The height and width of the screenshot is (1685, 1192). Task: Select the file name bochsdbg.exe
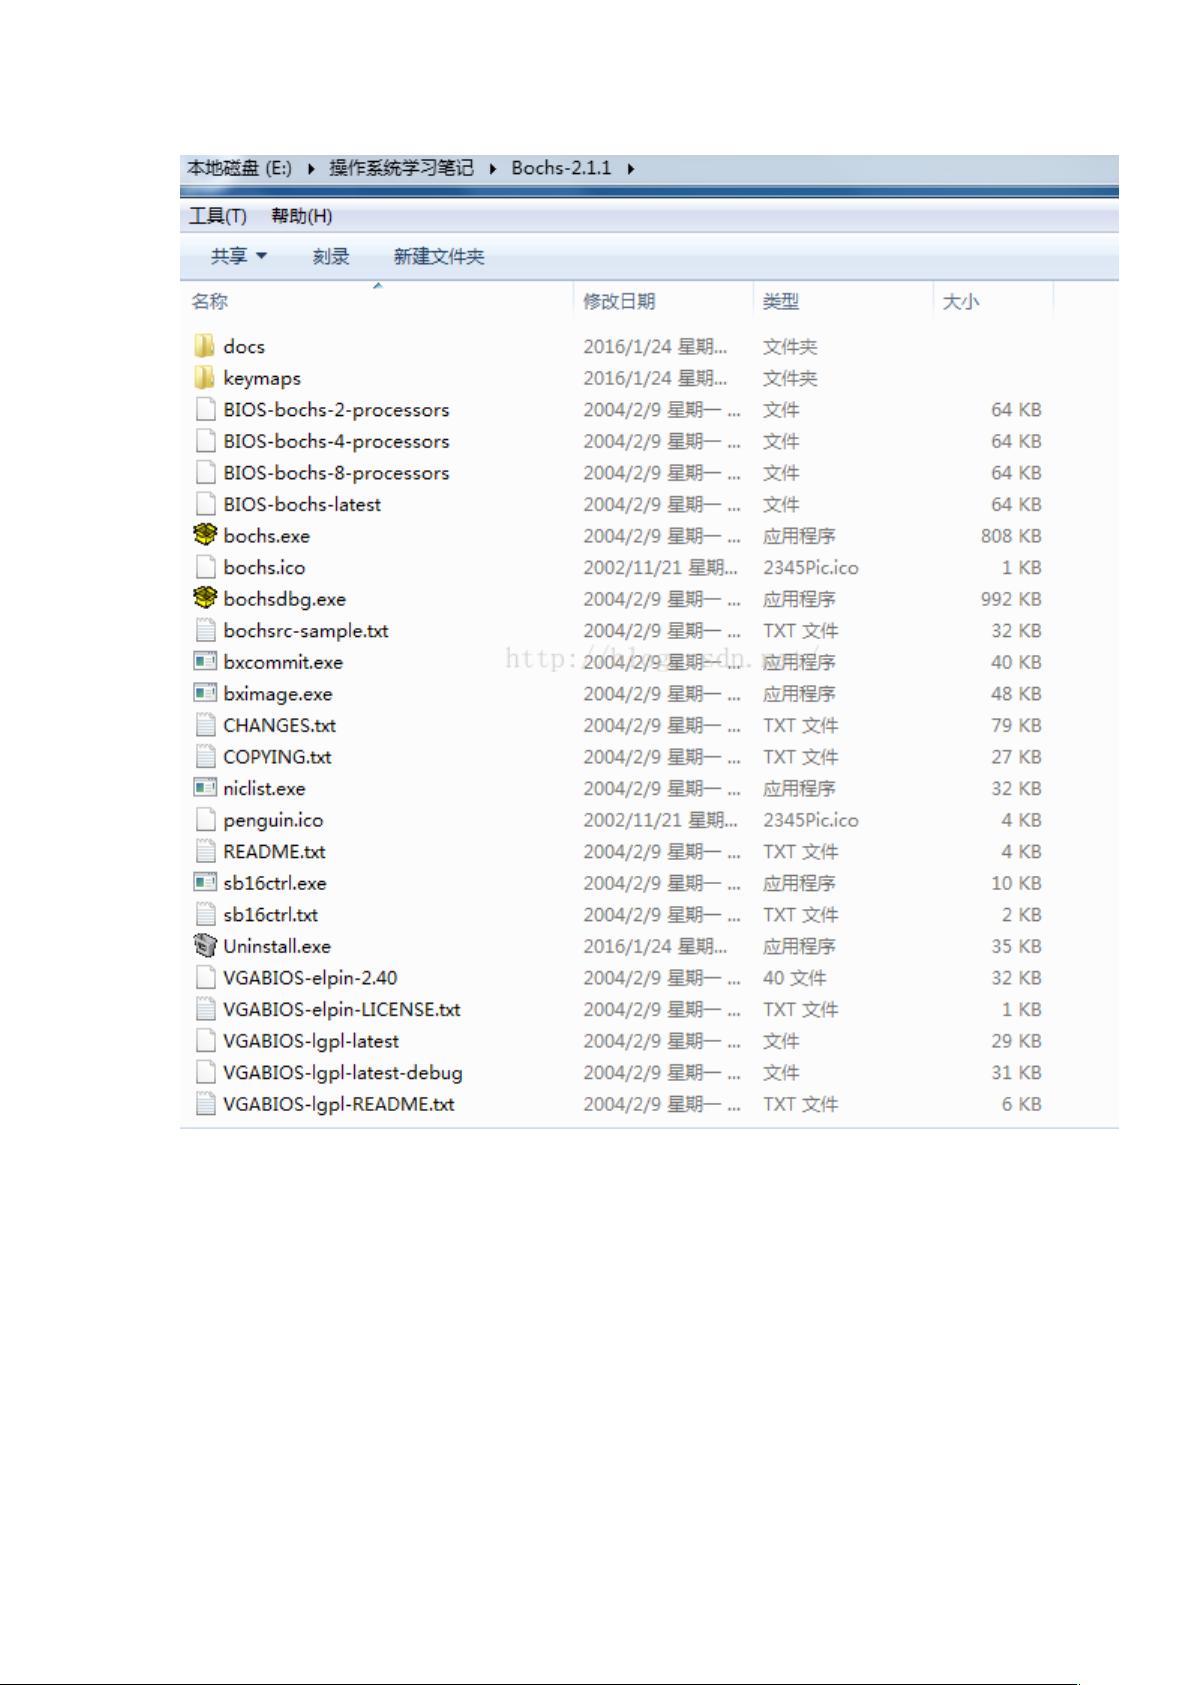[x=285, y=599]
